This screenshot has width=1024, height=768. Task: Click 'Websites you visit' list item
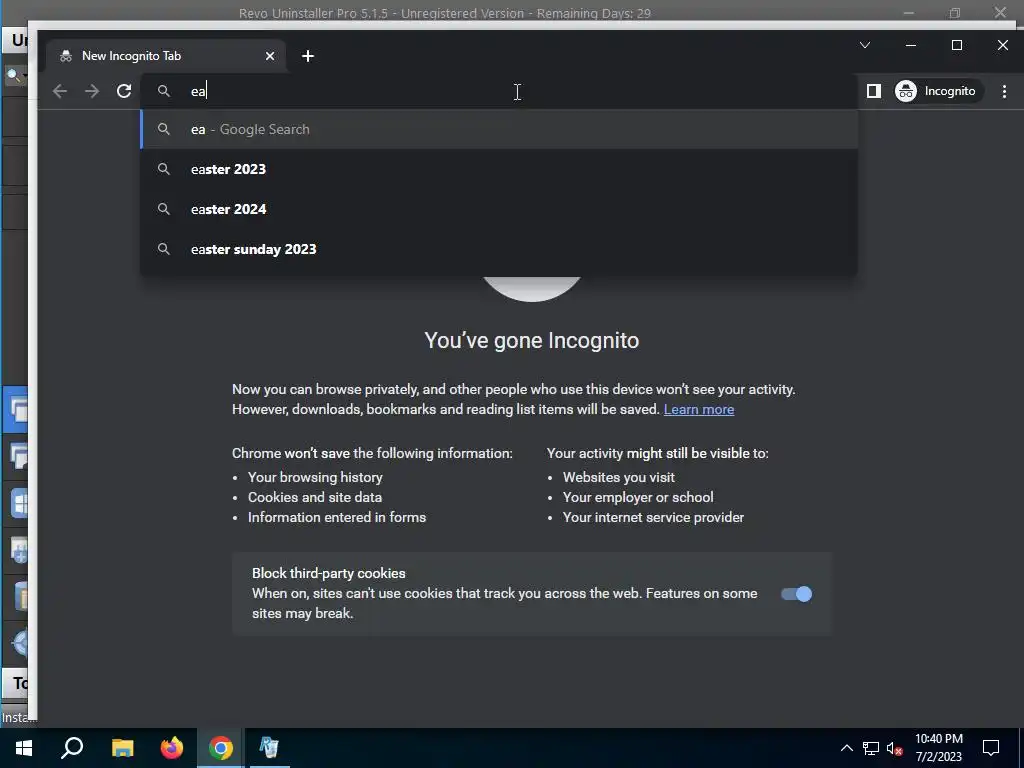click(618, 477)
